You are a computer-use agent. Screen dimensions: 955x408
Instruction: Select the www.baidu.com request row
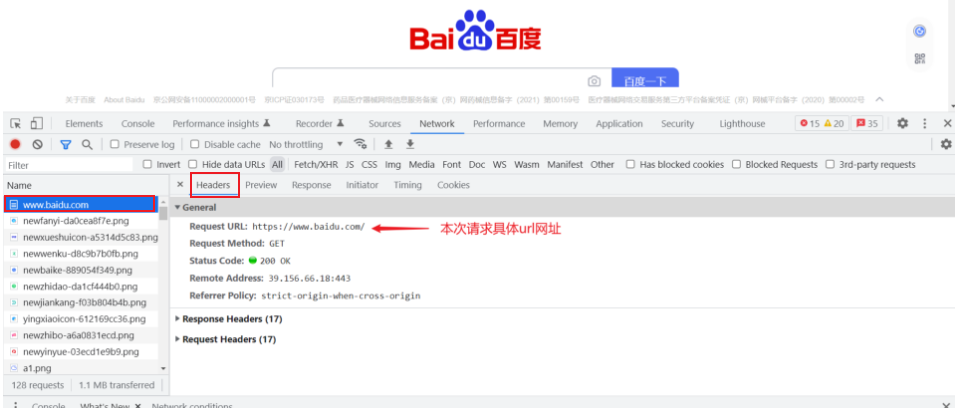[x=82, y=205]
